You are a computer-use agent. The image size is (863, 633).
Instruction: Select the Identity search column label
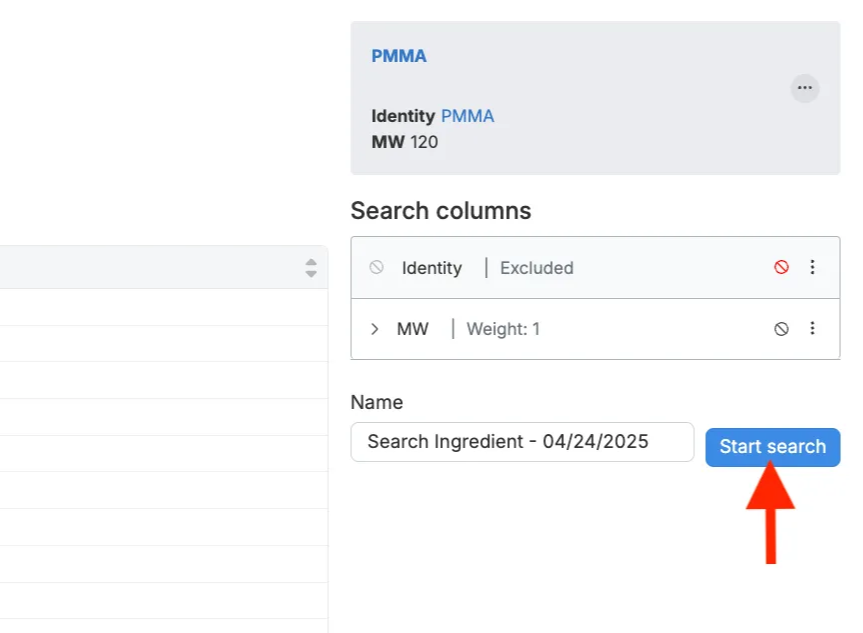tap(432, 268)
